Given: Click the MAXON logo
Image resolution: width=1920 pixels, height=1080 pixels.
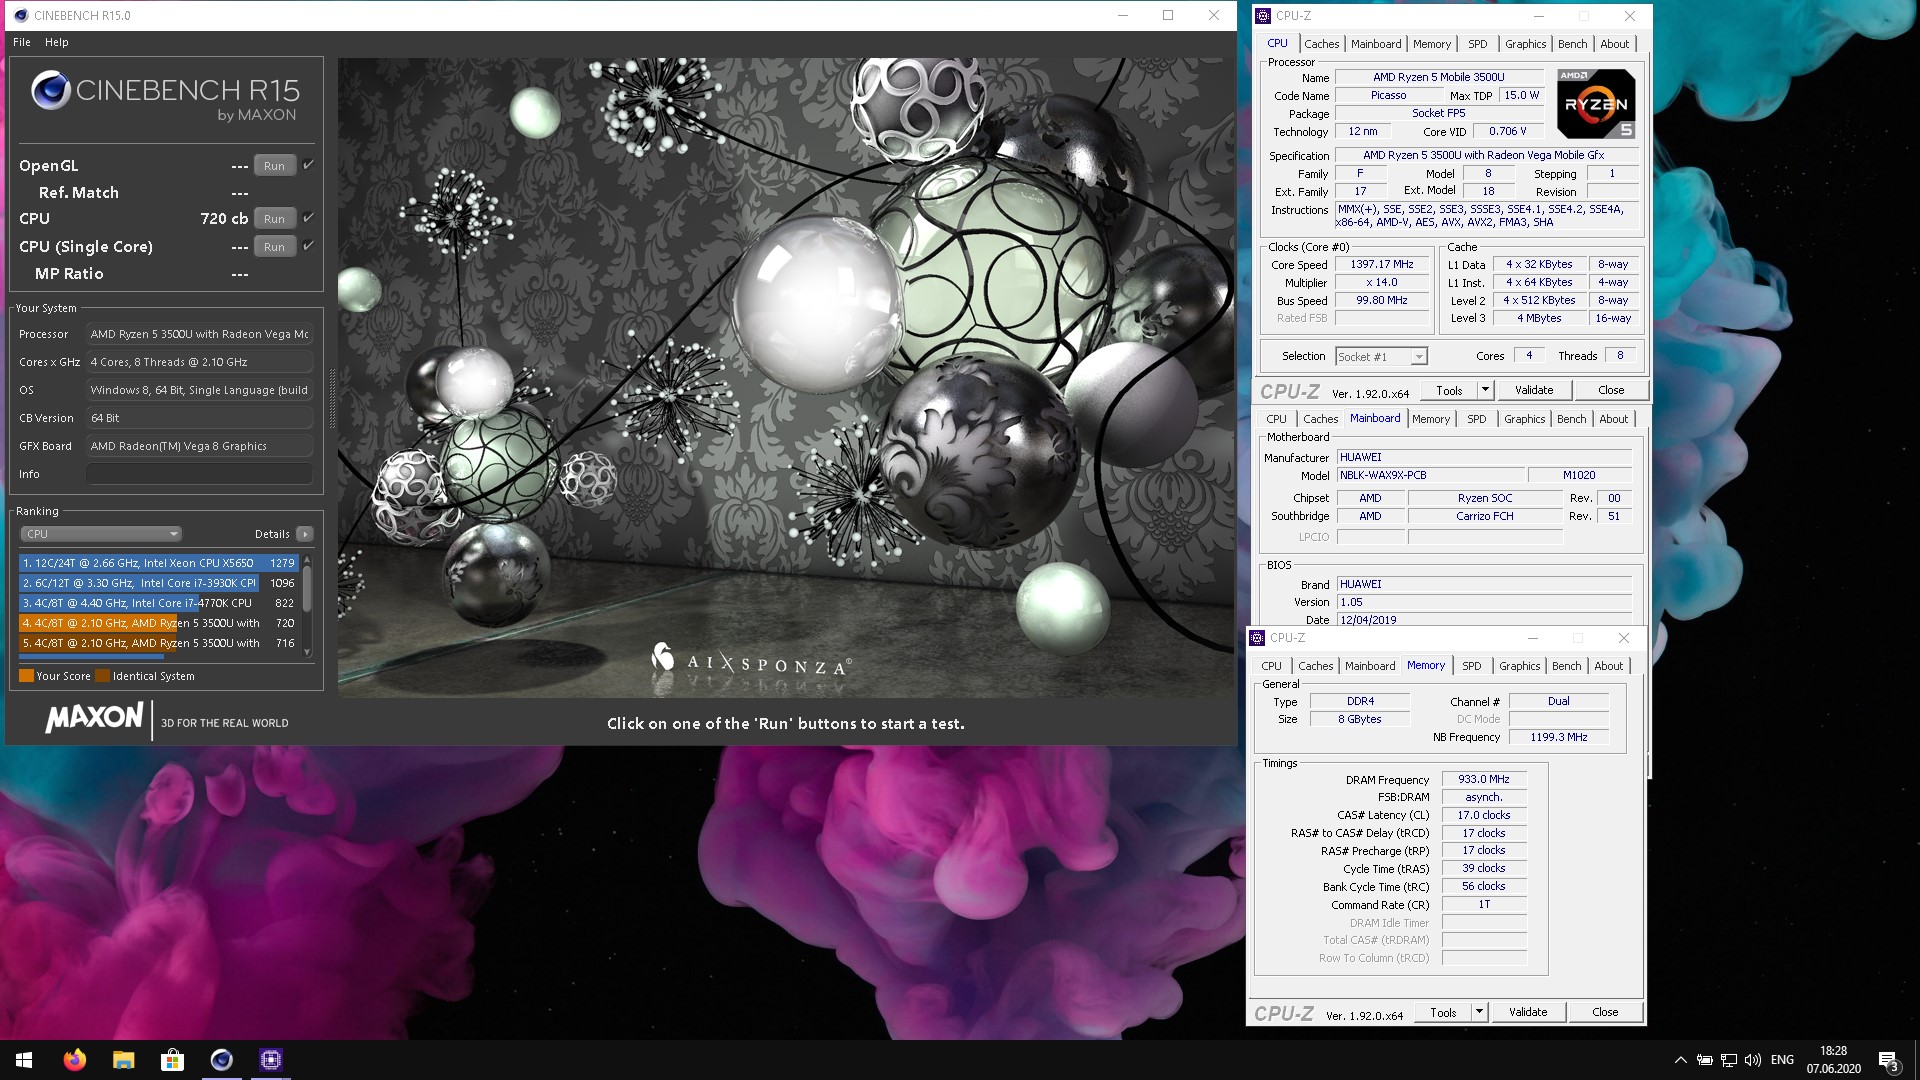Looking at the screenshot, I should pos(94,718).
